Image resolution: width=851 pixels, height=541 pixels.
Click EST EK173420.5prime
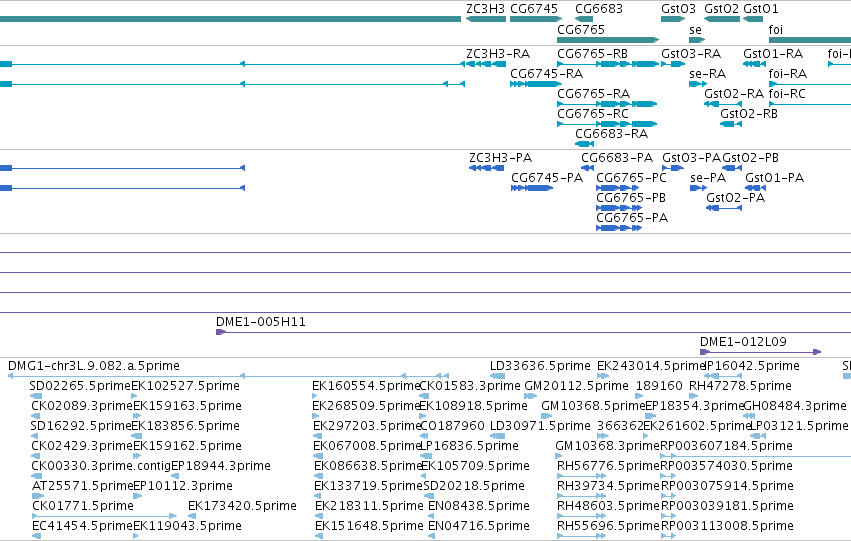click(192, 516)
